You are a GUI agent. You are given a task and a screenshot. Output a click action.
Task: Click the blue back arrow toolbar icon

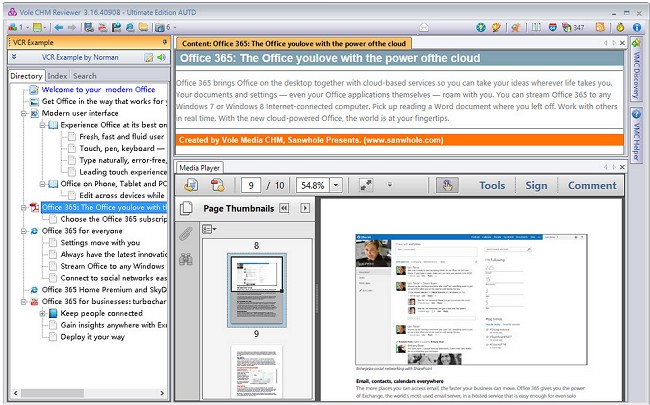pos(58,27)
